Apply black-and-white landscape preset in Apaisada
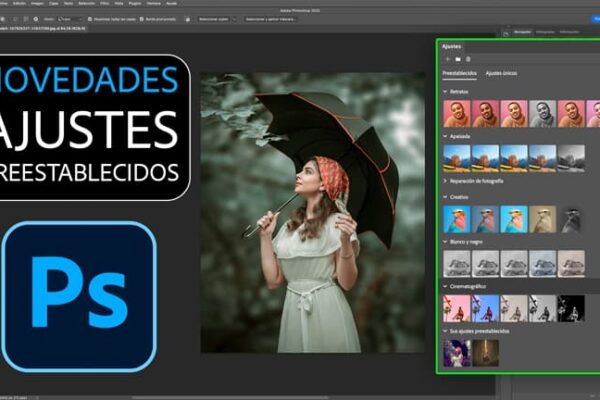This screenshot has width=600, height=400. (x=571, y=158)
